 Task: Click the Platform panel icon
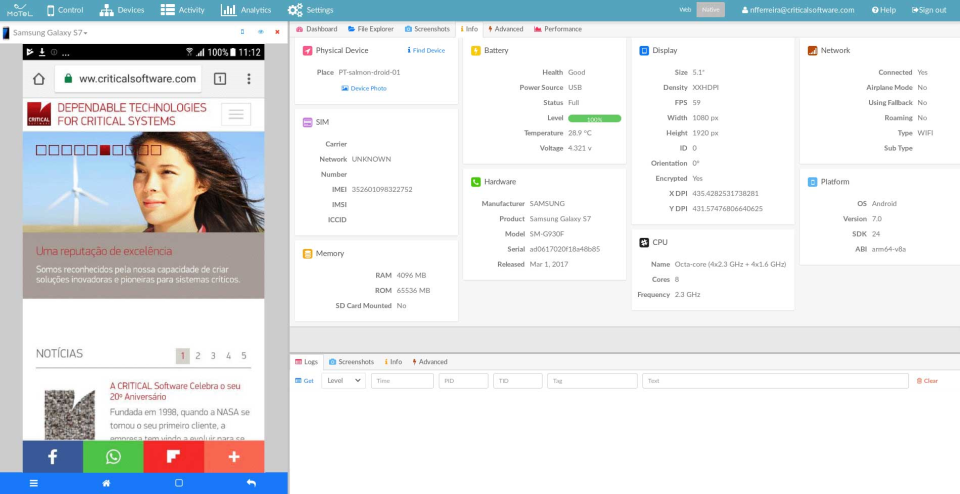(x=812, y=182)
